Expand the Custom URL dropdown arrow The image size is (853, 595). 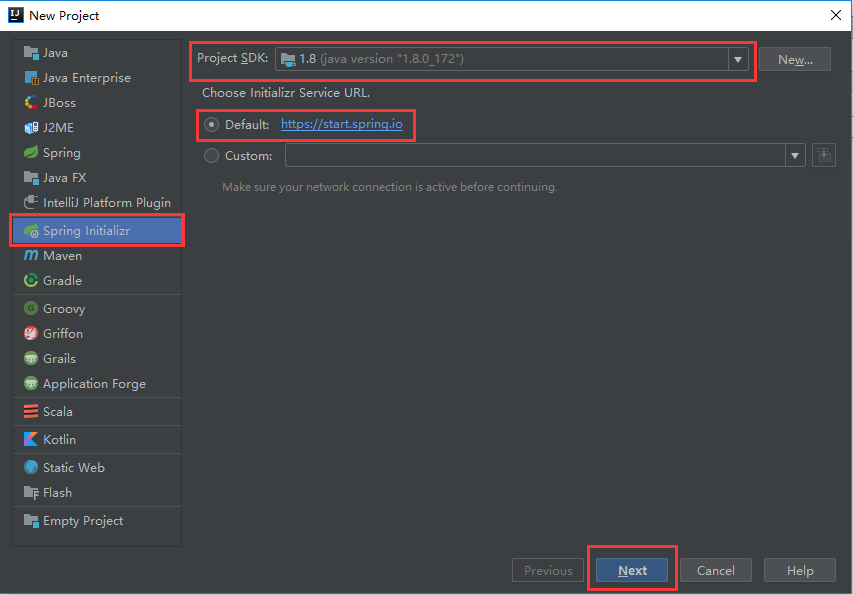[x=795, y=156]
